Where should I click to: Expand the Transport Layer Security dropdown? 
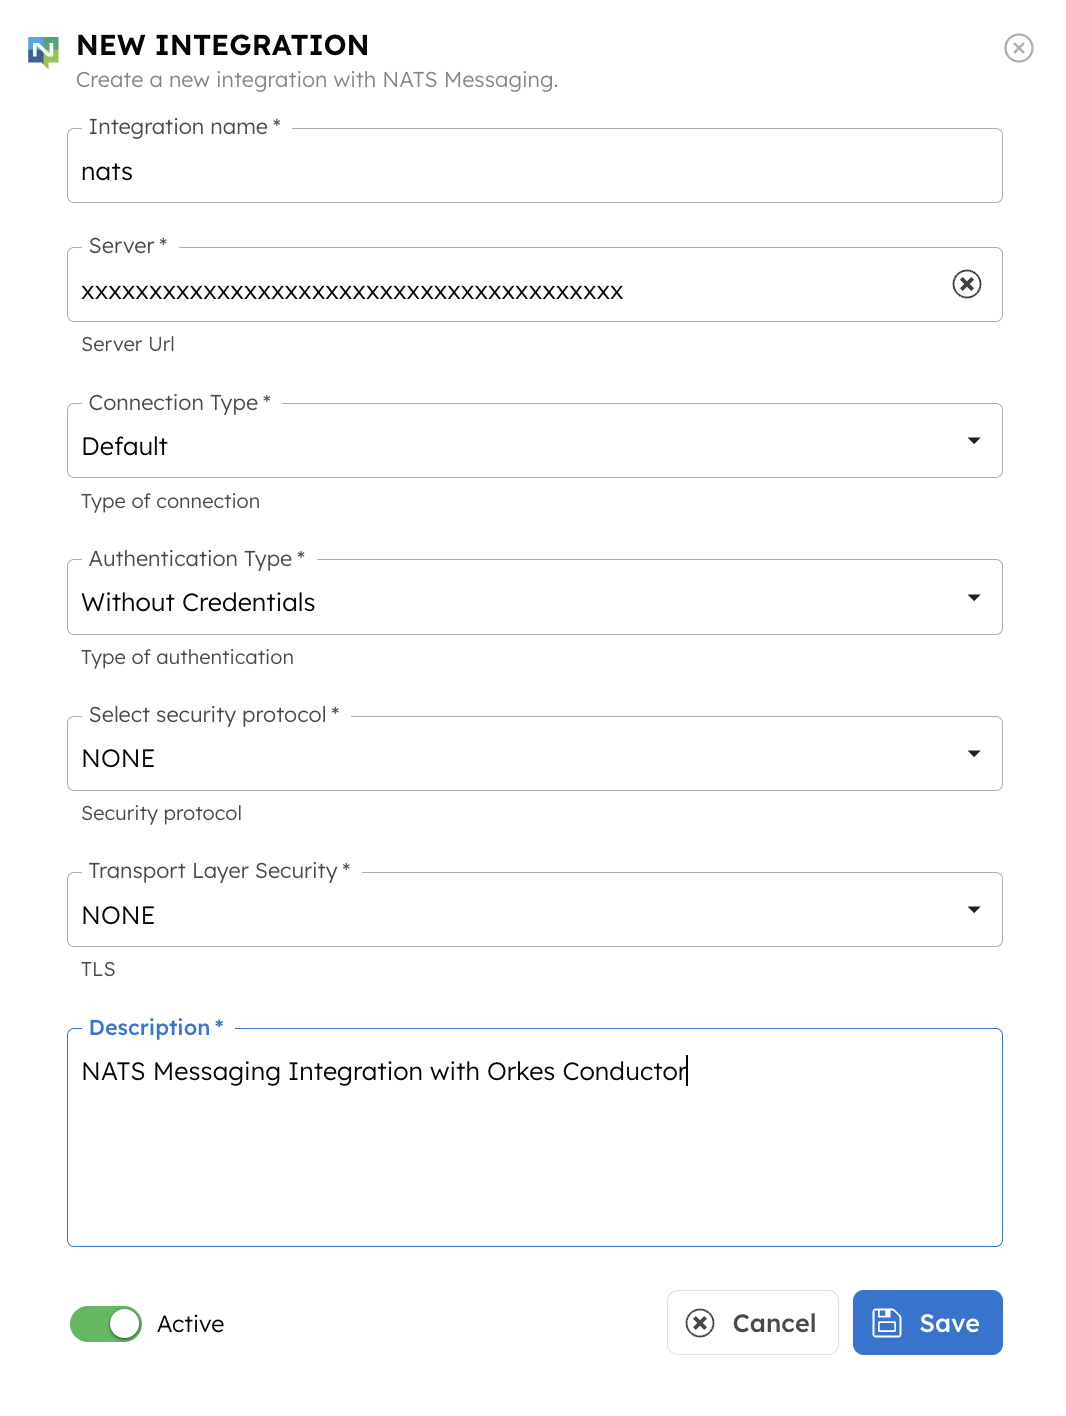tap(534, 910)
